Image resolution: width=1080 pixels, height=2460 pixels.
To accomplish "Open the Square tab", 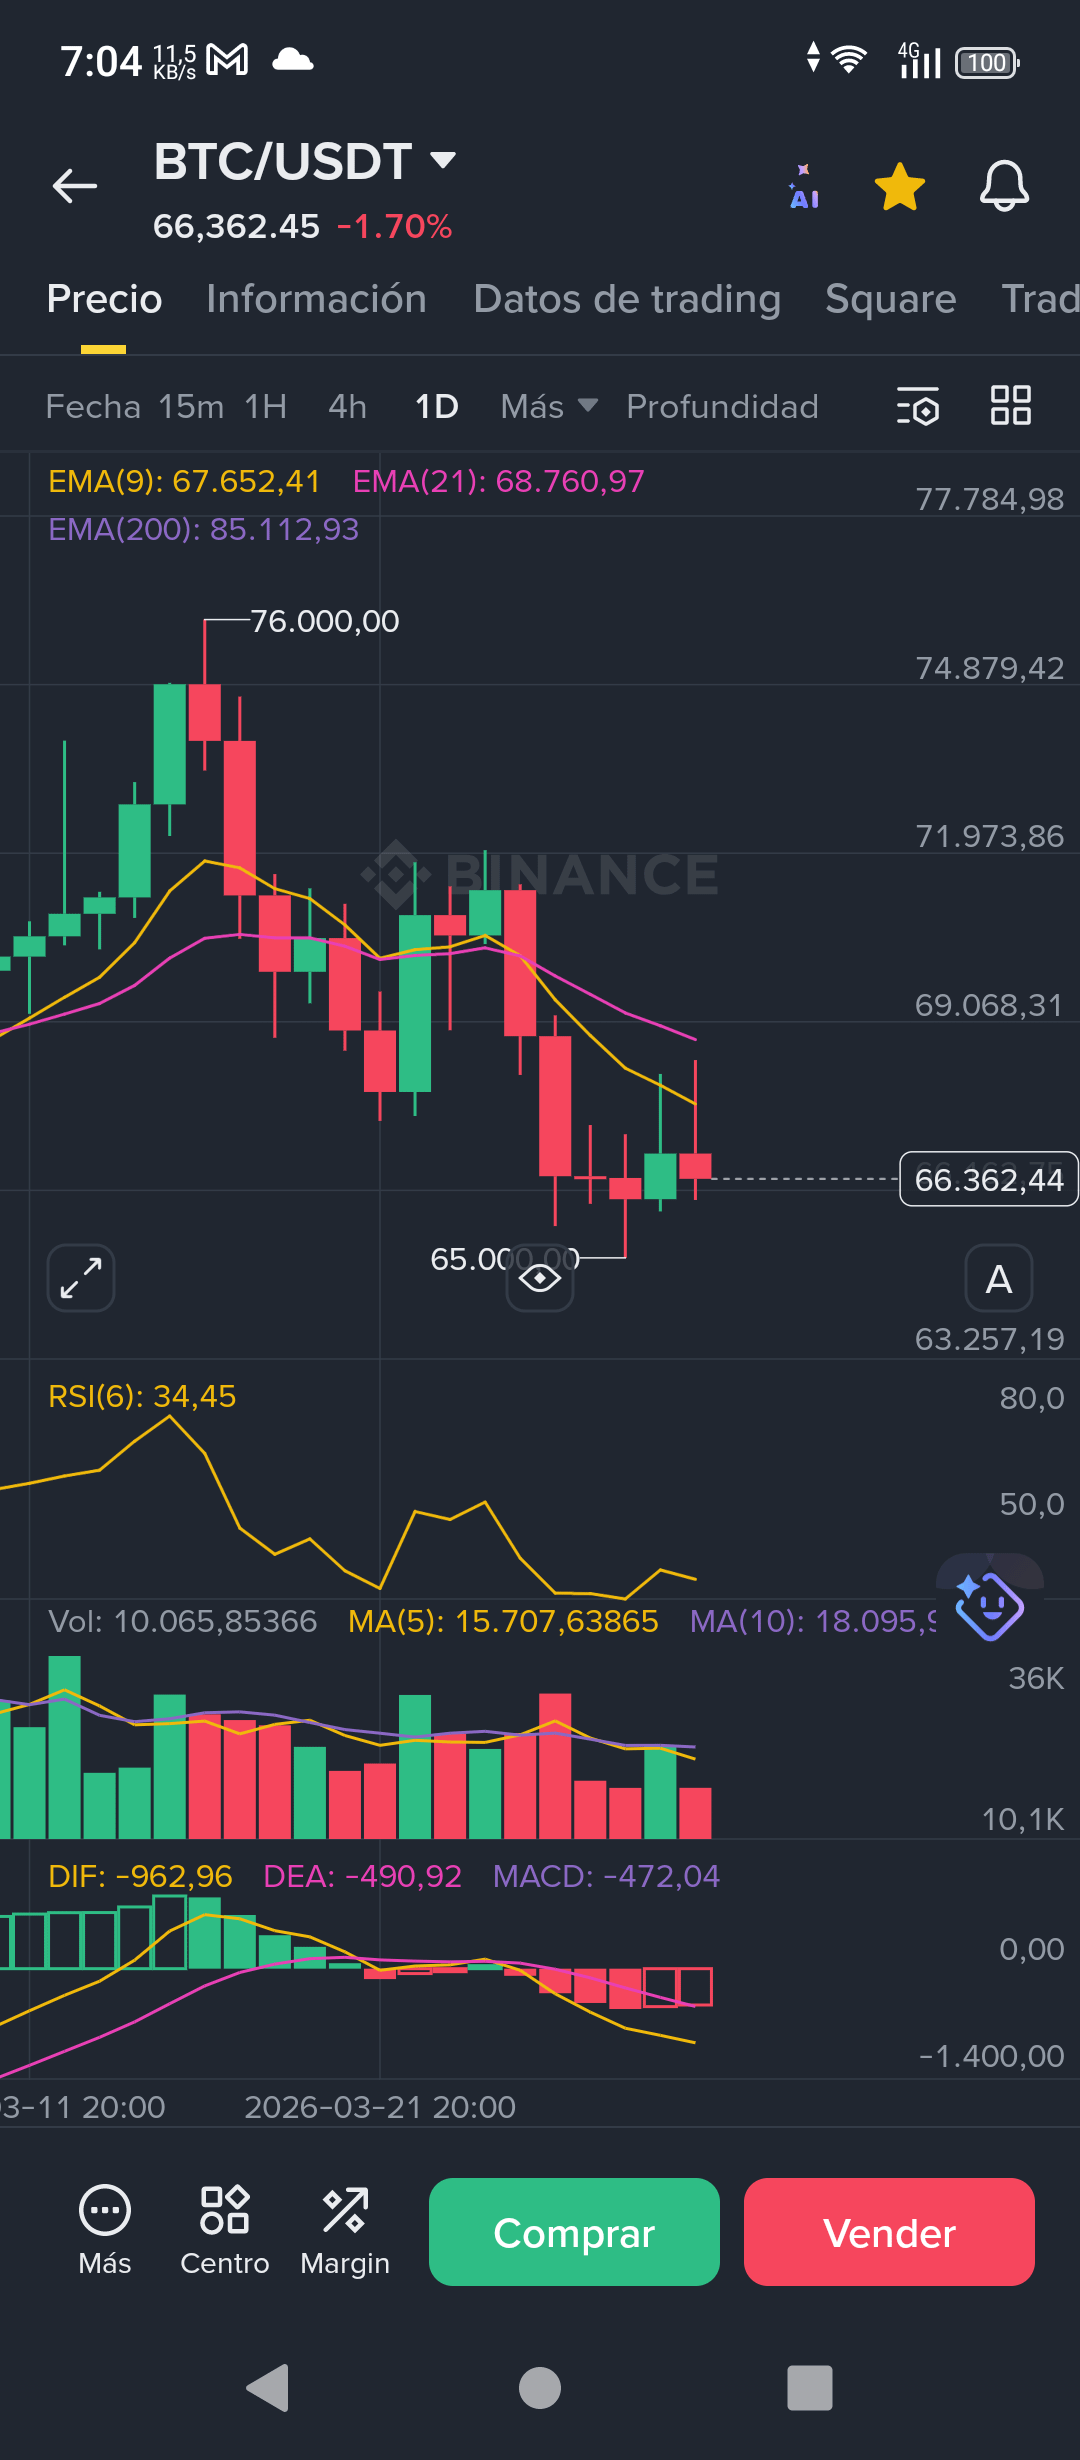I will pos(890,299).
